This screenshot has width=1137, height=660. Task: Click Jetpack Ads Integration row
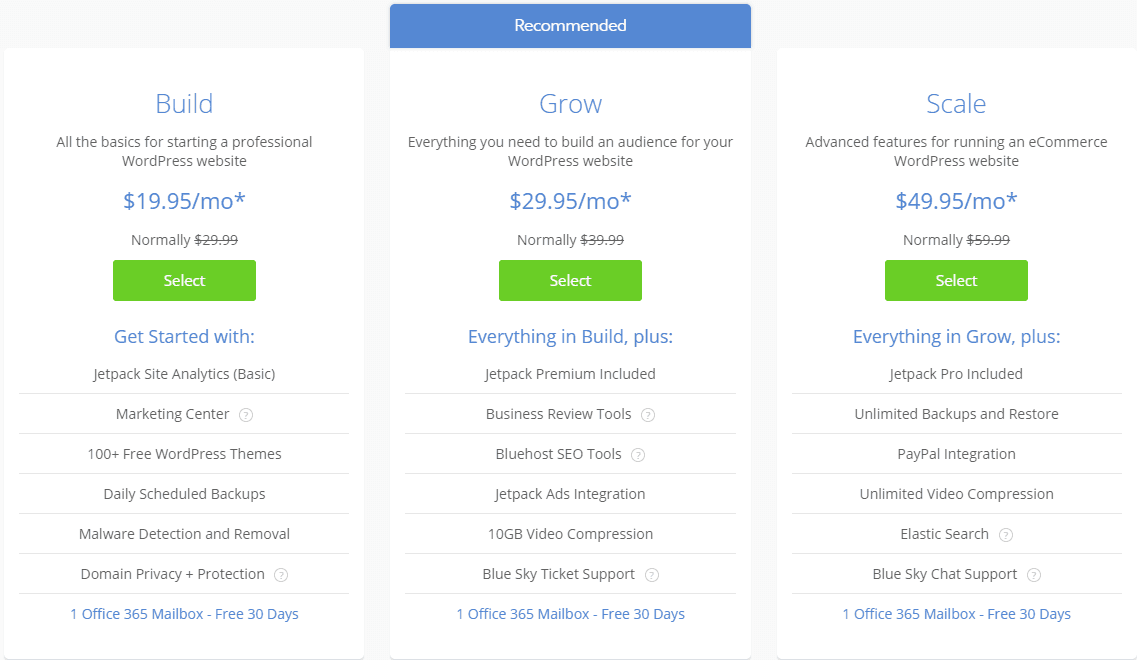[x=570, y=494]
